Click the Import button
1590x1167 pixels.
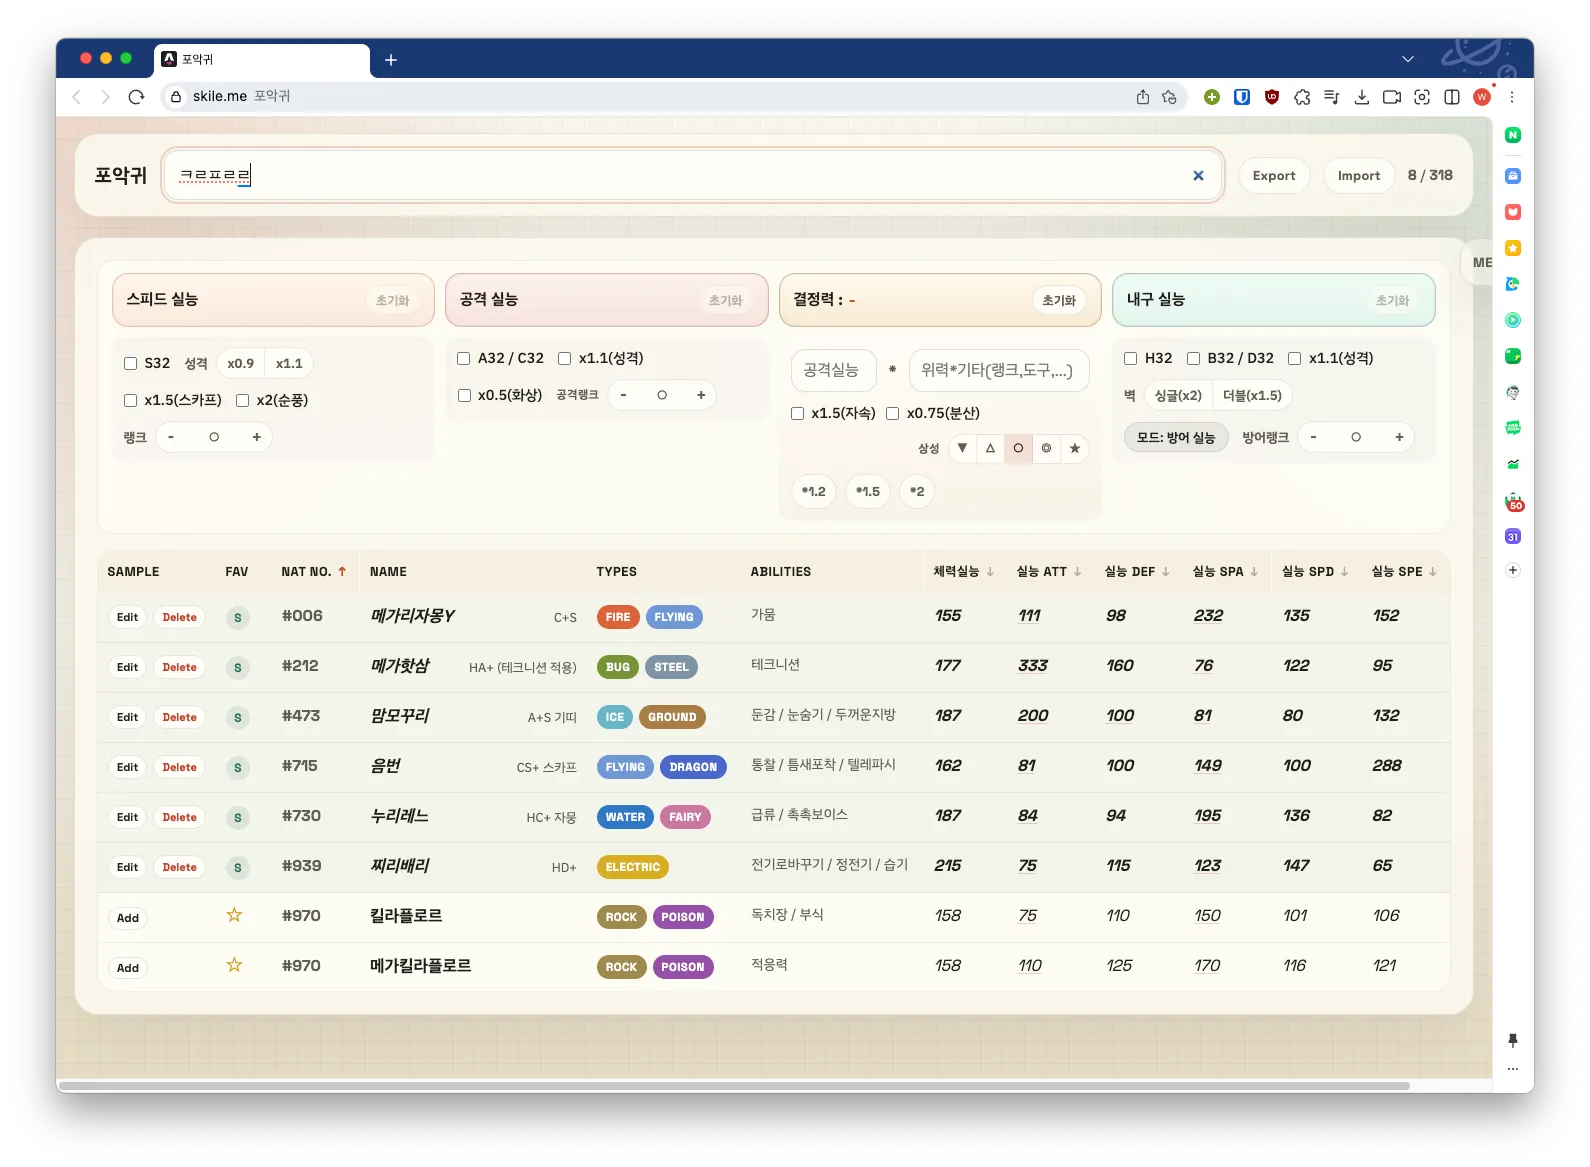(1359, 176)
